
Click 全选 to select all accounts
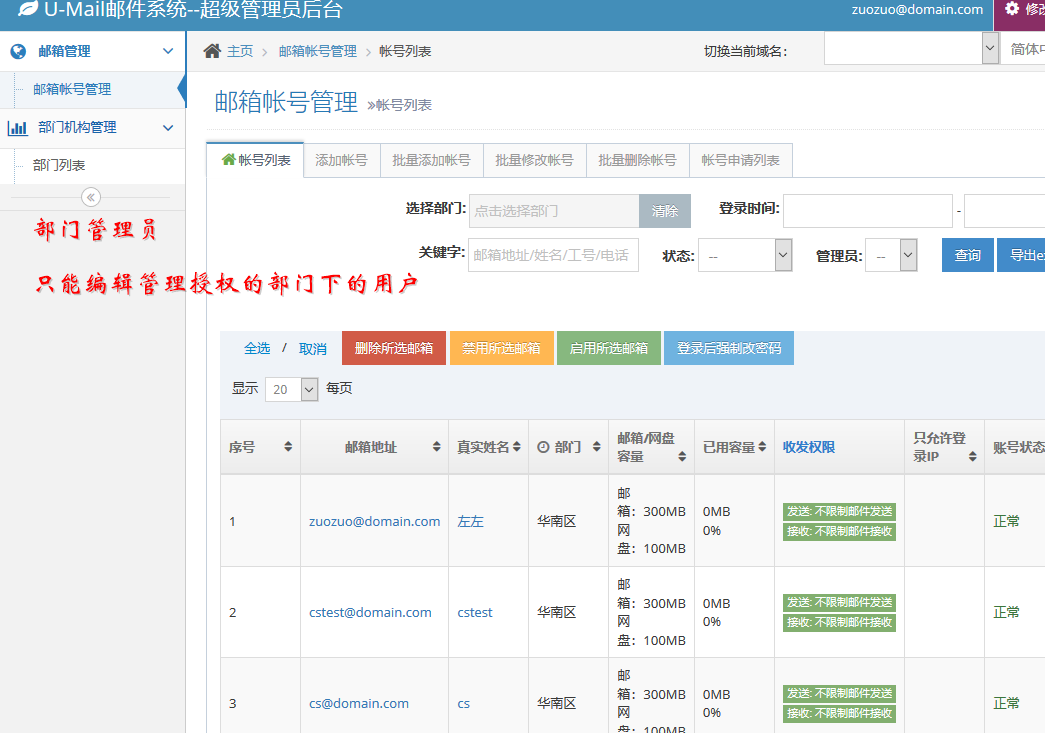coord(257,348)
